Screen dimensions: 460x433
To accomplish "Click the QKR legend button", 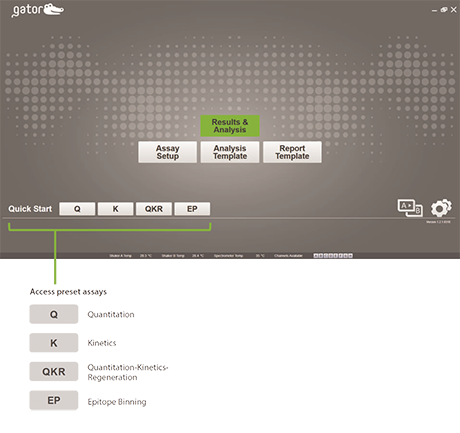I will (x=54, y=371).
